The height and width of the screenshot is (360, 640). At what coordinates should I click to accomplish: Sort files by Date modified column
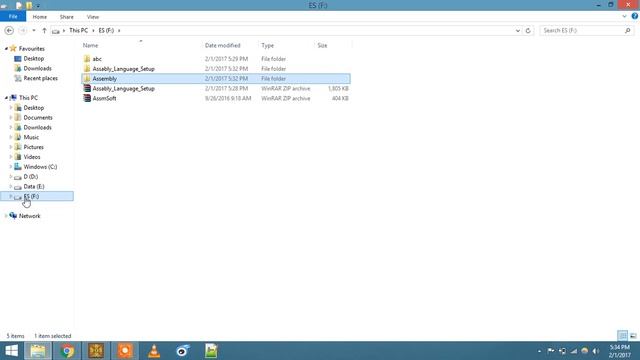coord(222,45)
